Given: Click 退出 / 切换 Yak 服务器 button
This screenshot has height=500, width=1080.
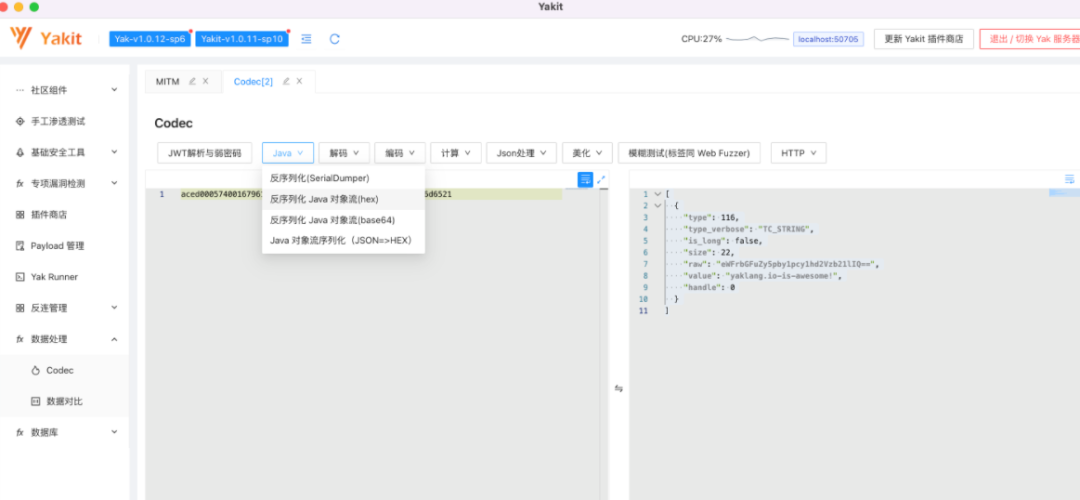Looking at the screenshot, I should click(x=1030, y=39).
